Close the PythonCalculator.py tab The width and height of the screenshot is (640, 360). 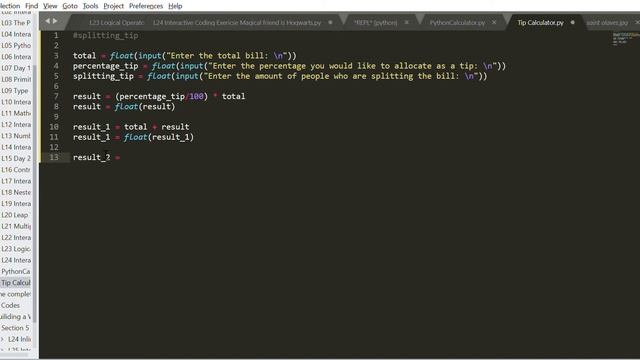[494, 22]
